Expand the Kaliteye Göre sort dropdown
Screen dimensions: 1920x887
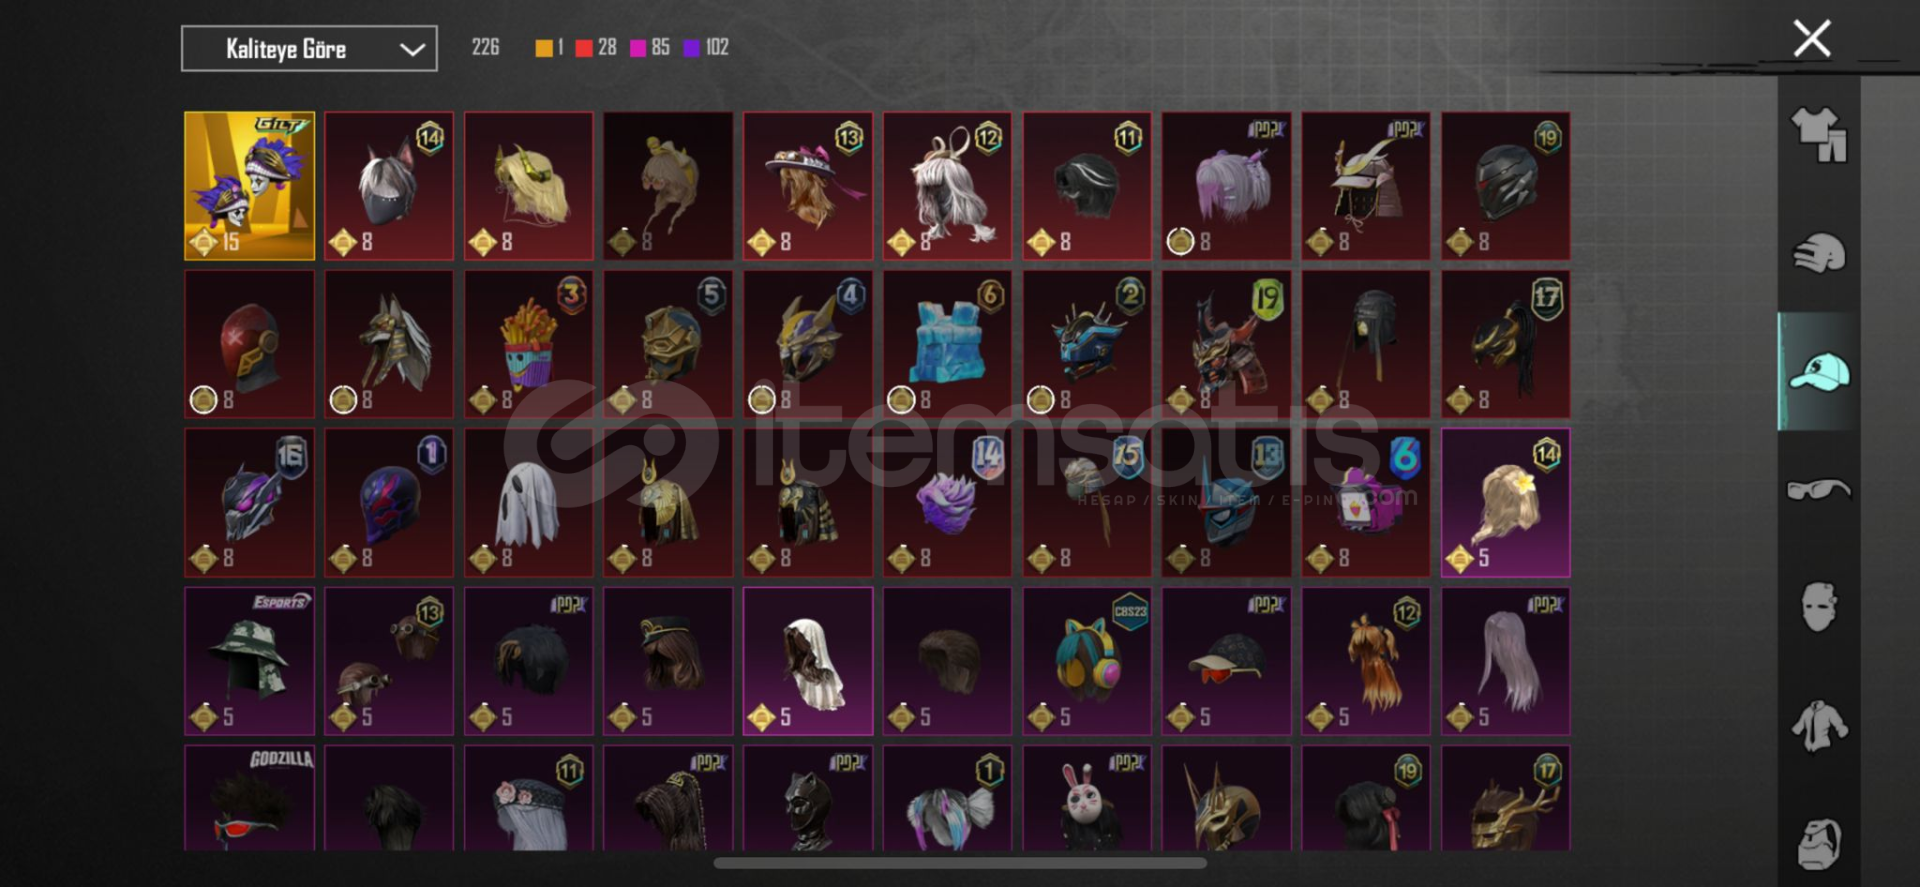tap(309, 48)
